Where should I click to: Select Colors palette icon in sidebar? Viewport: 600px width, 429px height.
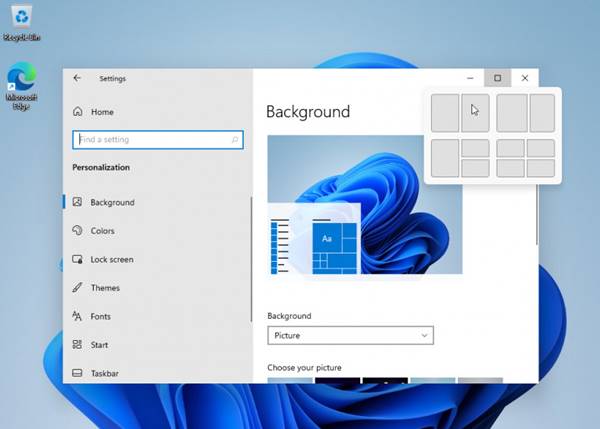click(77, 230)
